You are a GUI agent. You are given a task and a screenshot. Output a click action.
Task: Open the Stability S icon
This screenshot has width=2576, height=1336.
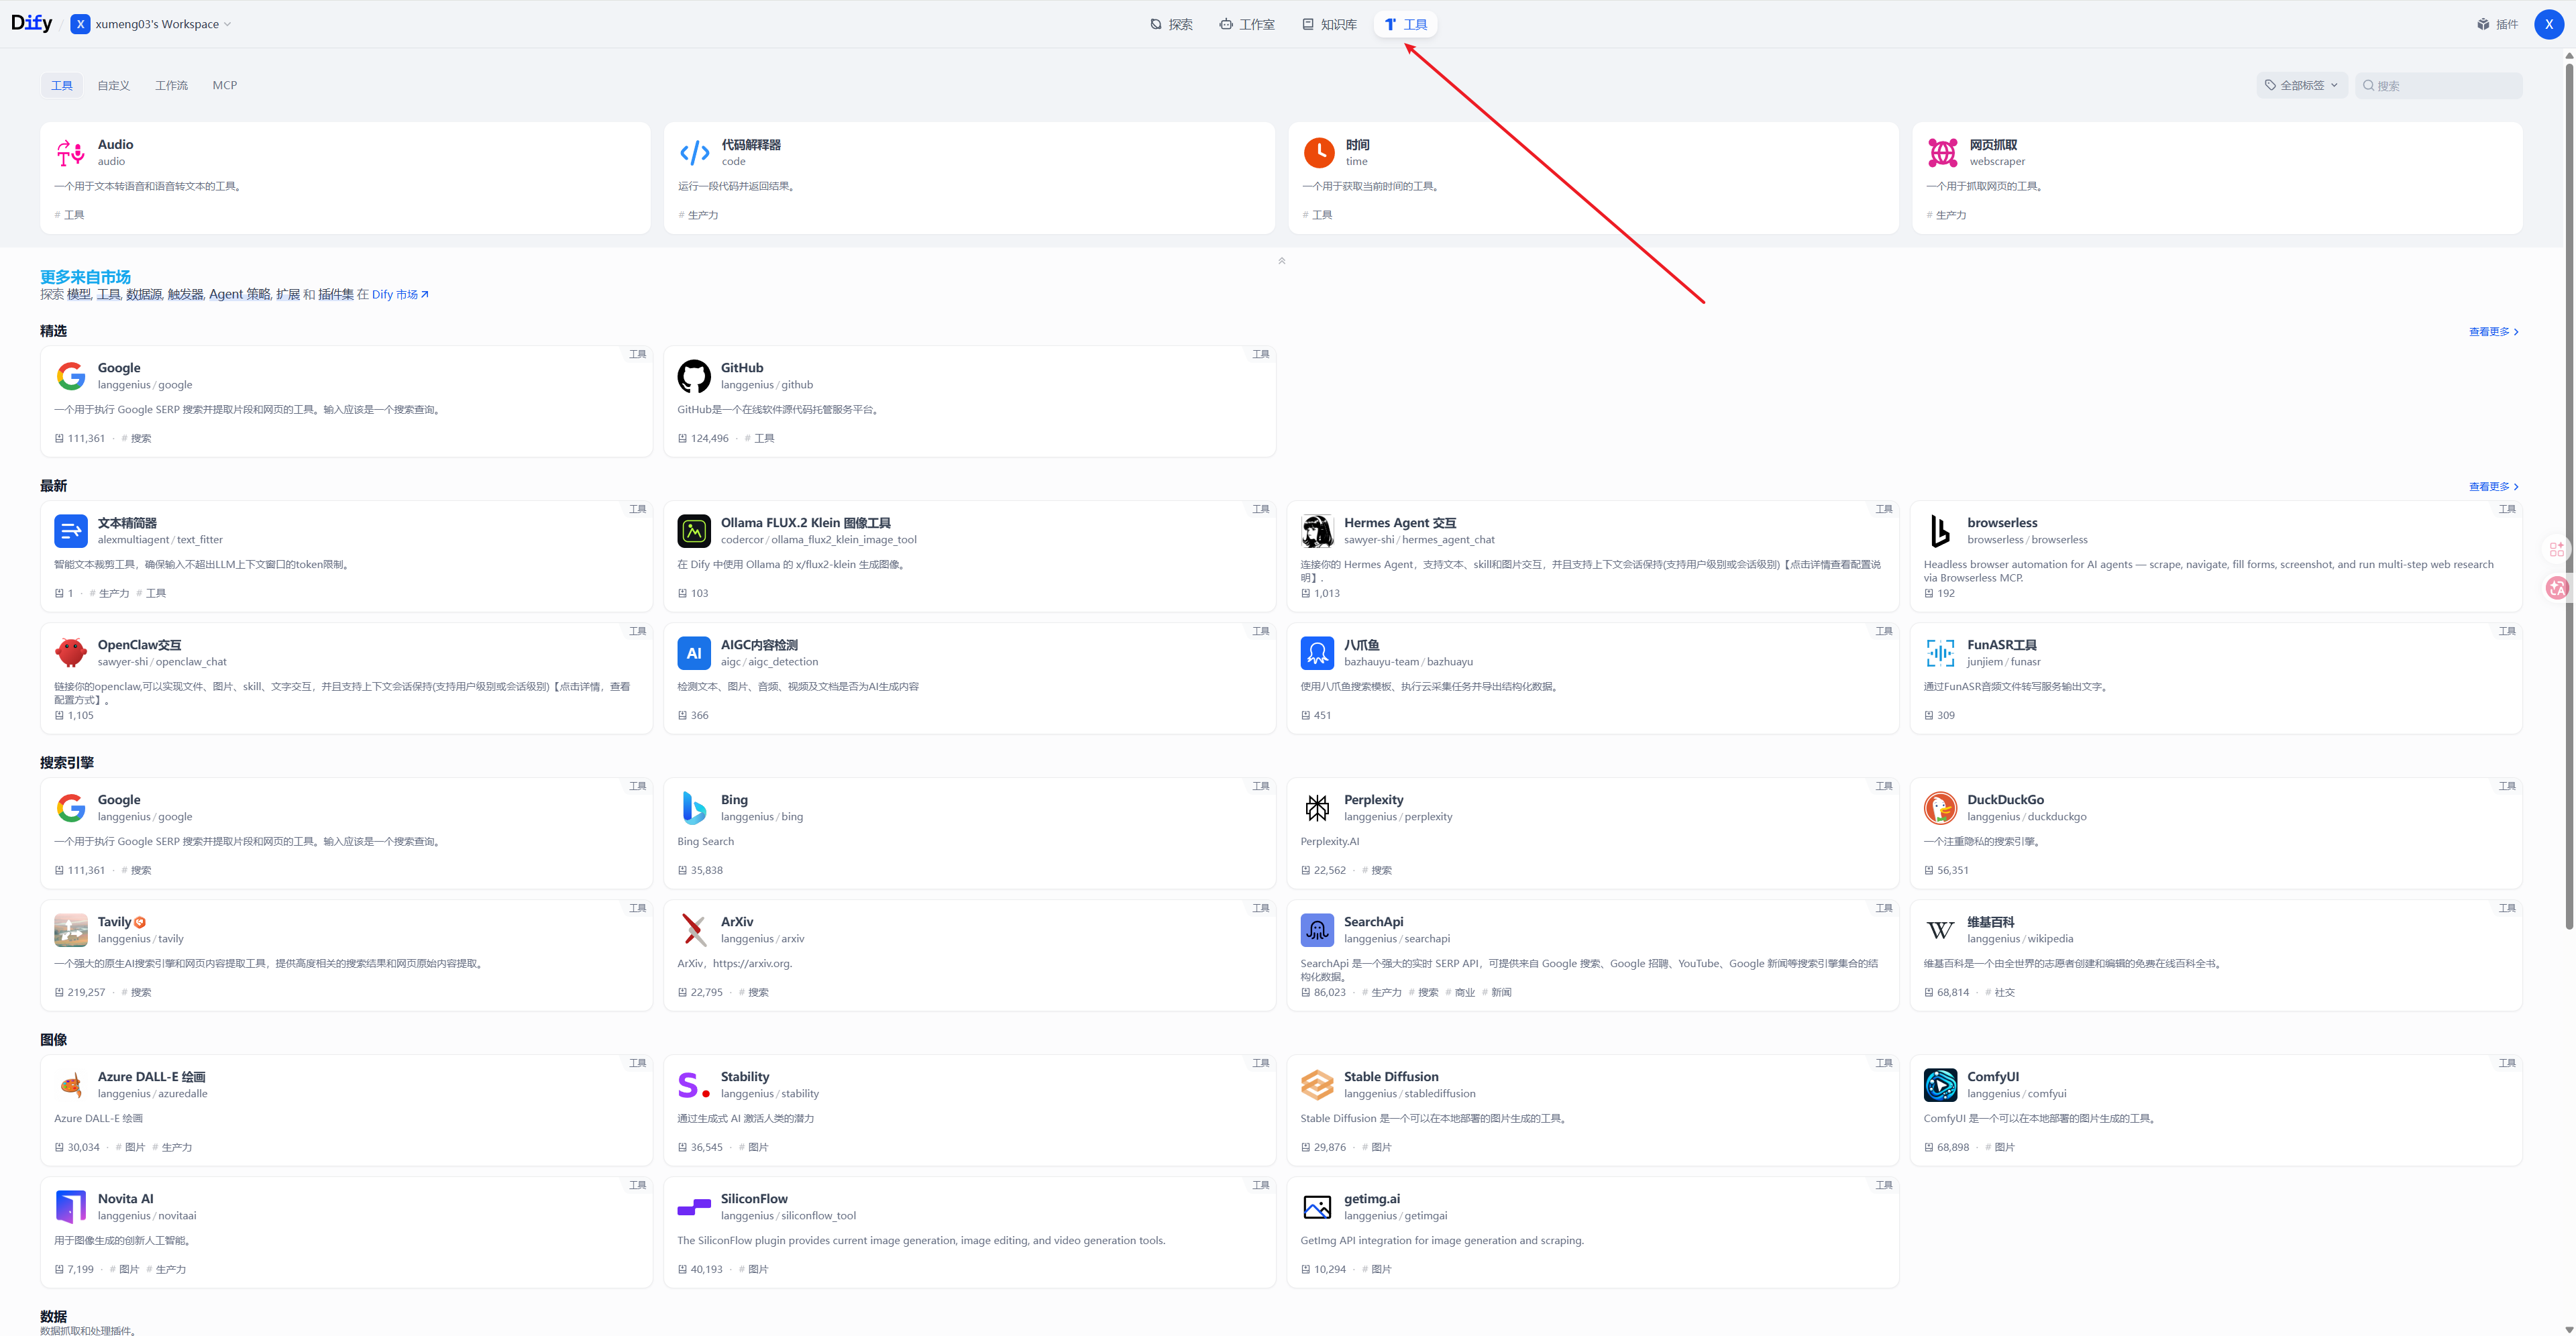pyautogui.click(x=694, y=1085)
